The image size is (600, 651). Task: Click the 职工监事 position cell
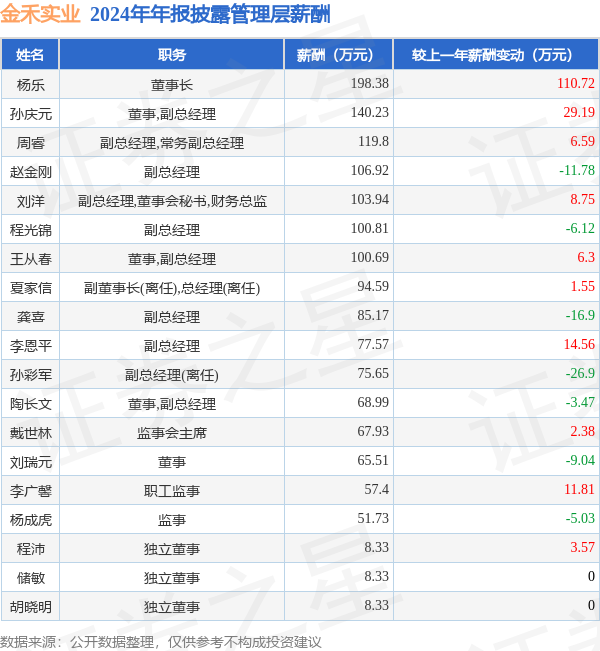pyautogui.click(x=171, y=491)
